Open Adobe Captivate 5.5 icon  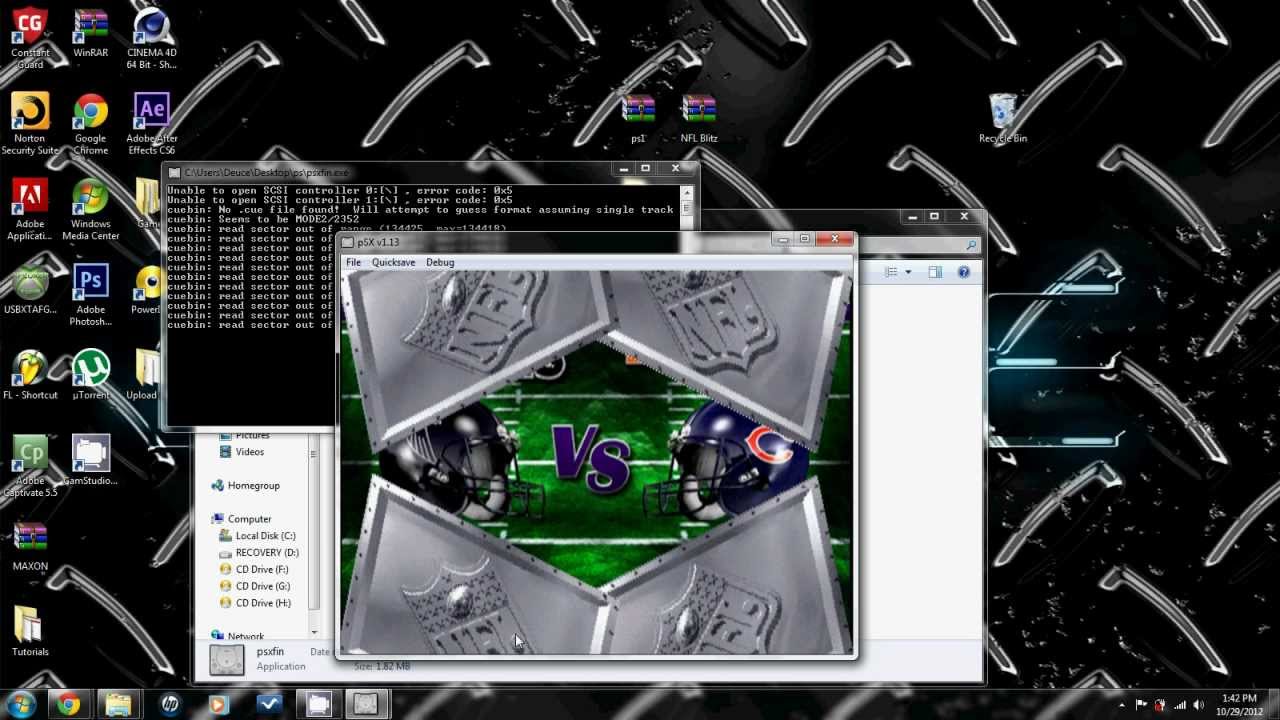point(30,466)
